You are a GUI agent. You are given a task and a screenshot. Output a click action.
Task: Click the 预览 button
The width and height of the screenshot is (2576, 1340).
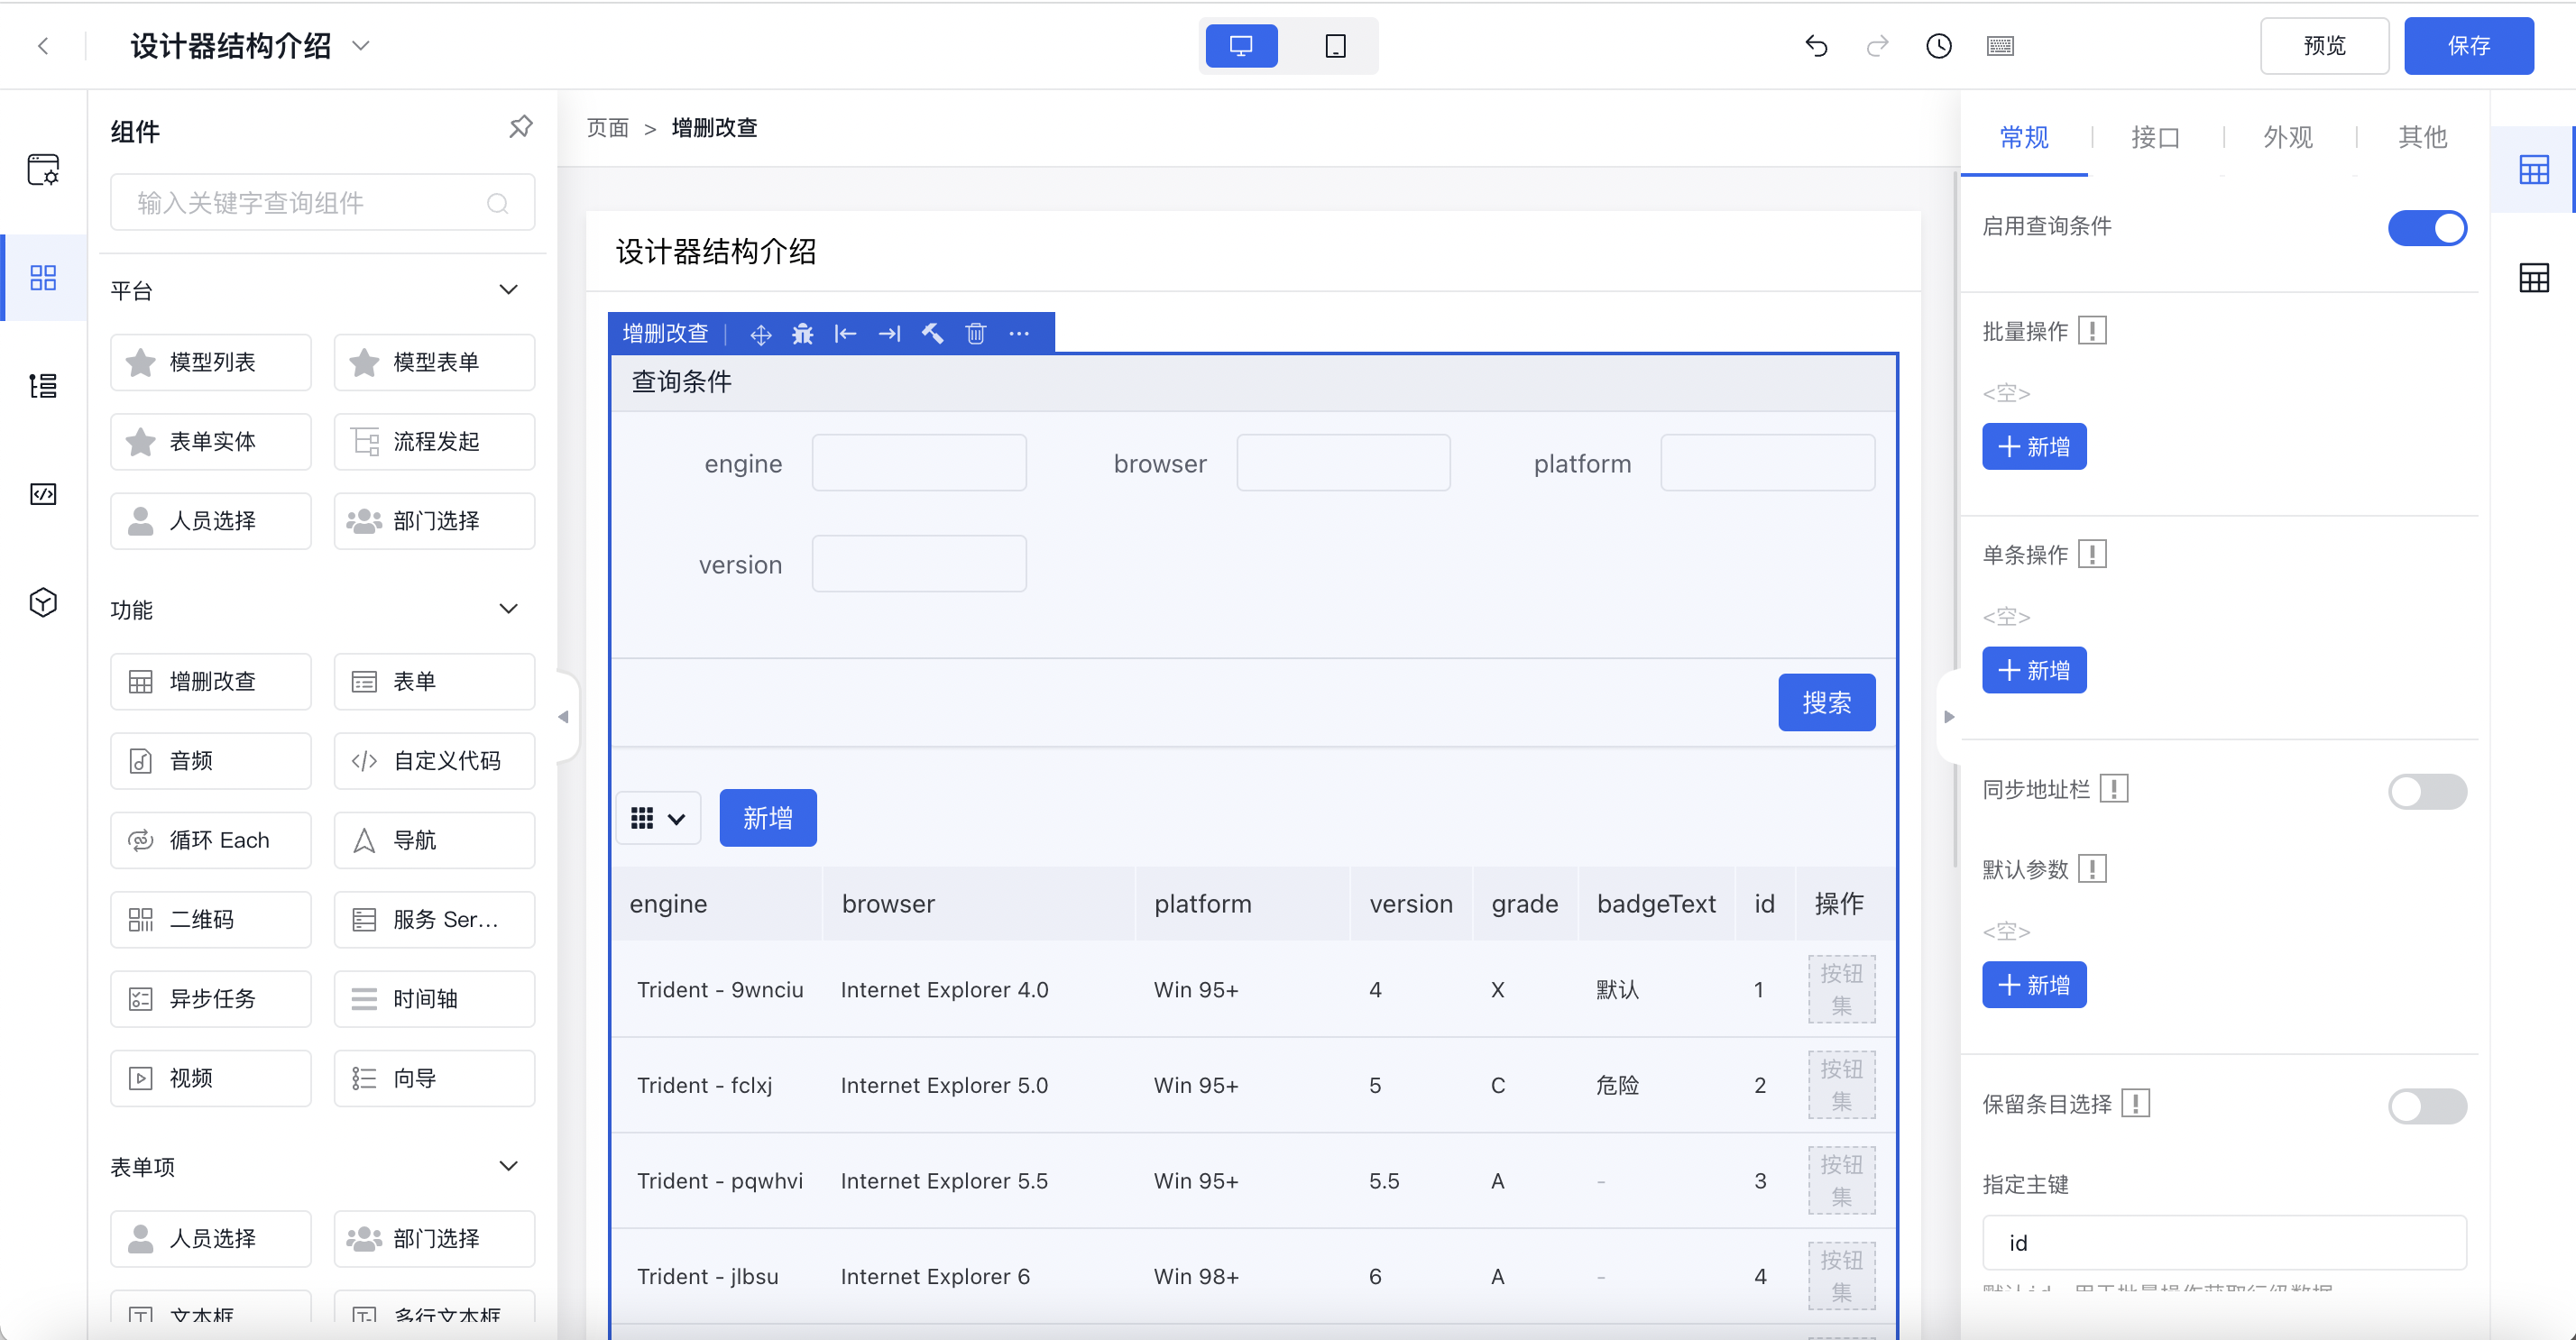click(x=2325, y=46)
